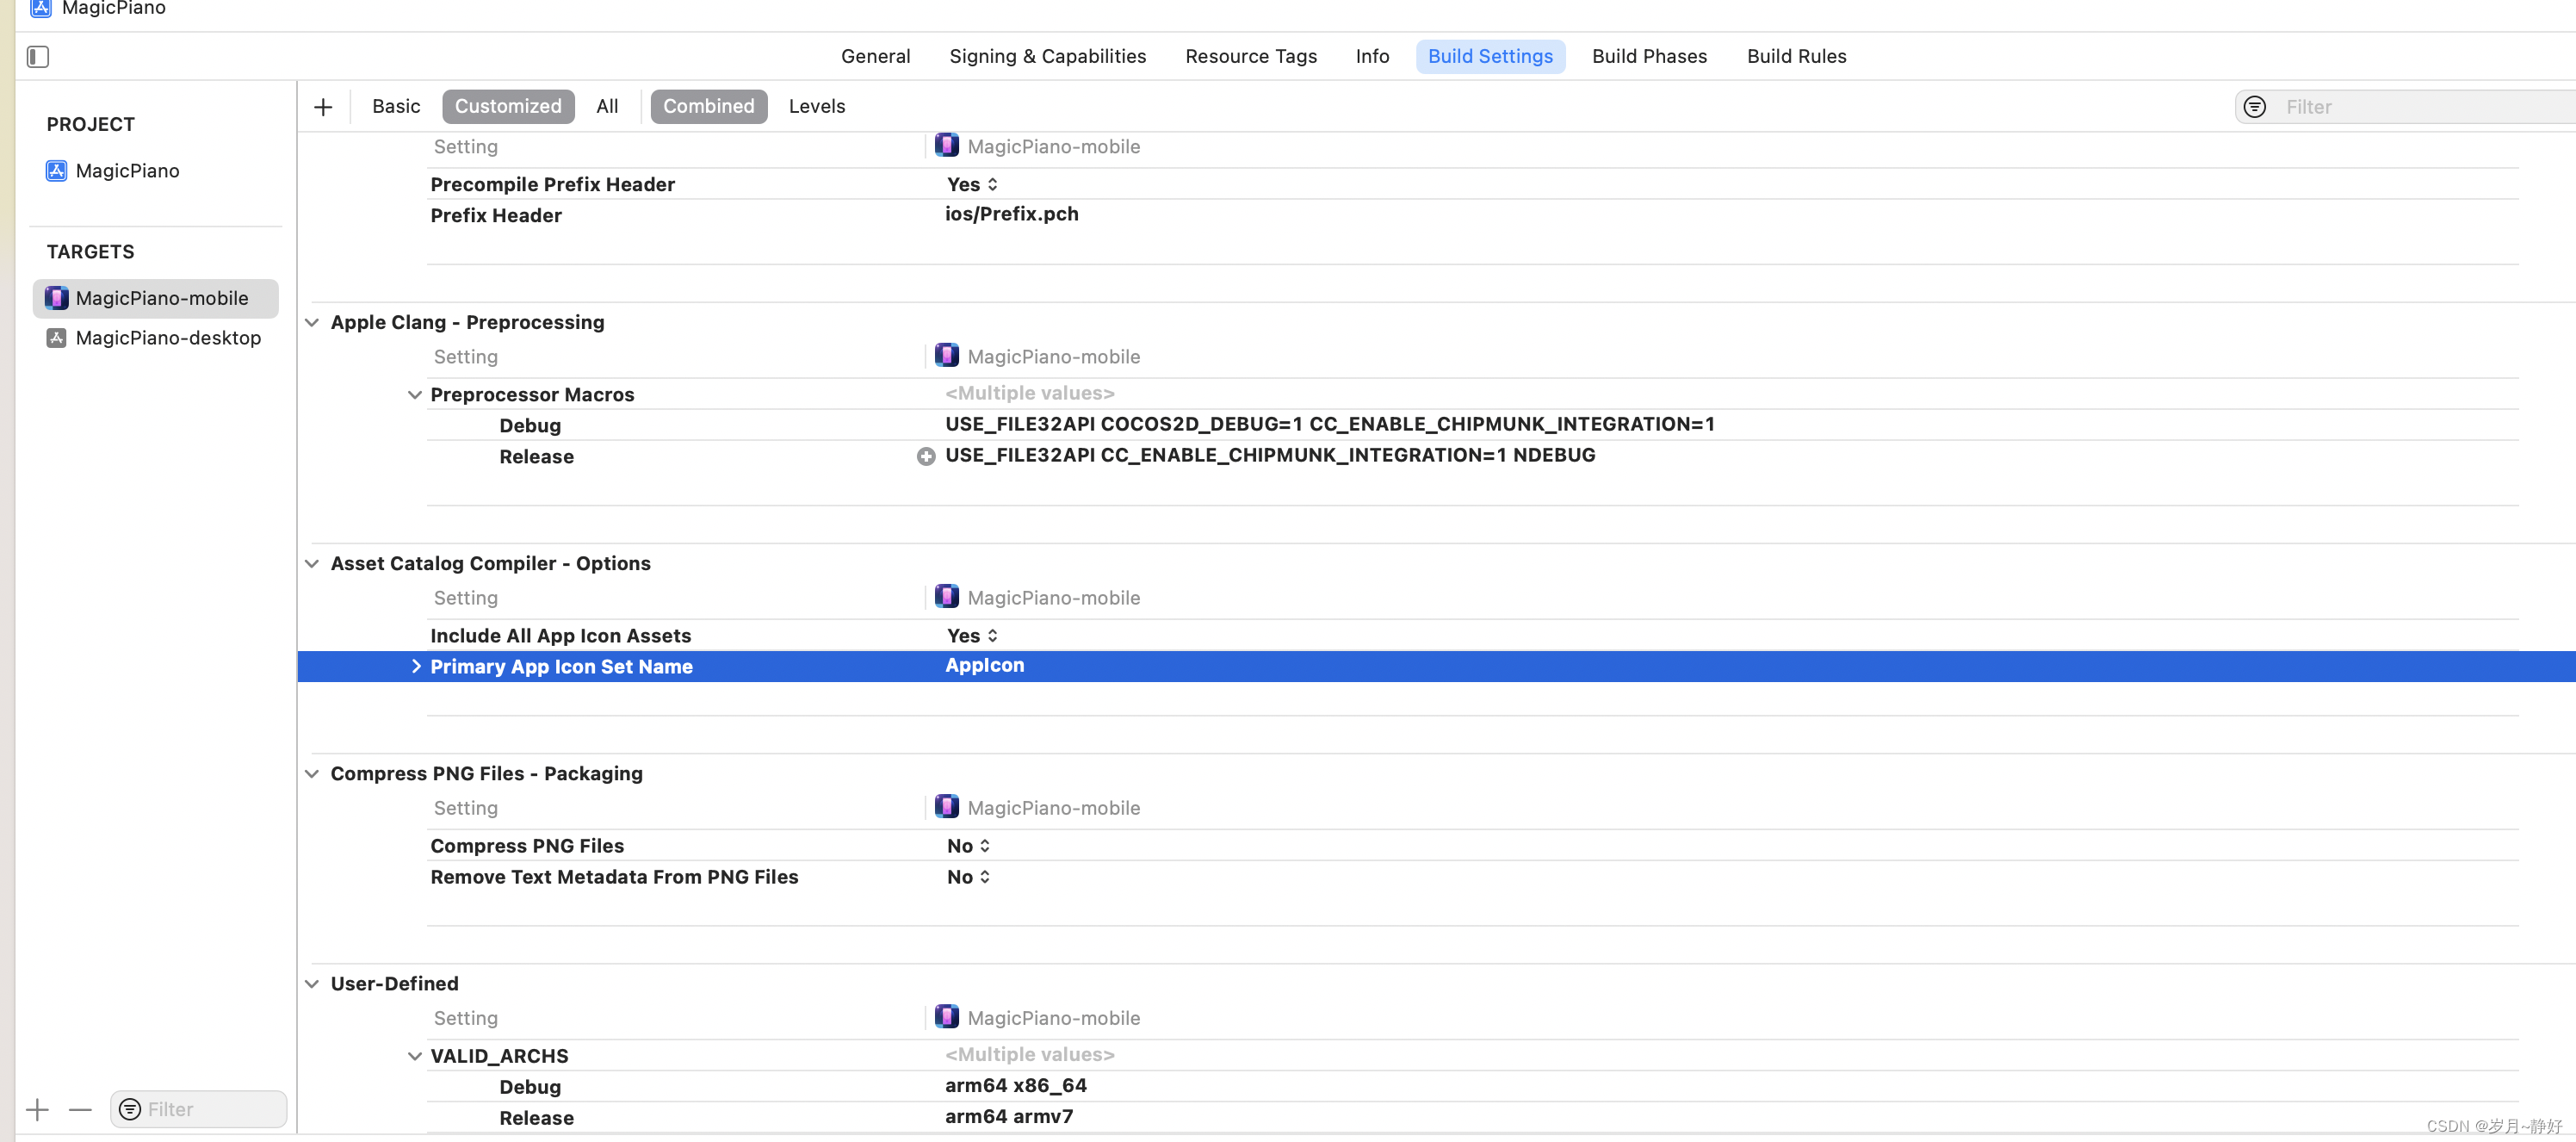Open the Include All App Icon Assets popup
This screenshot has height=1142, width=2576.
[973, 636]
